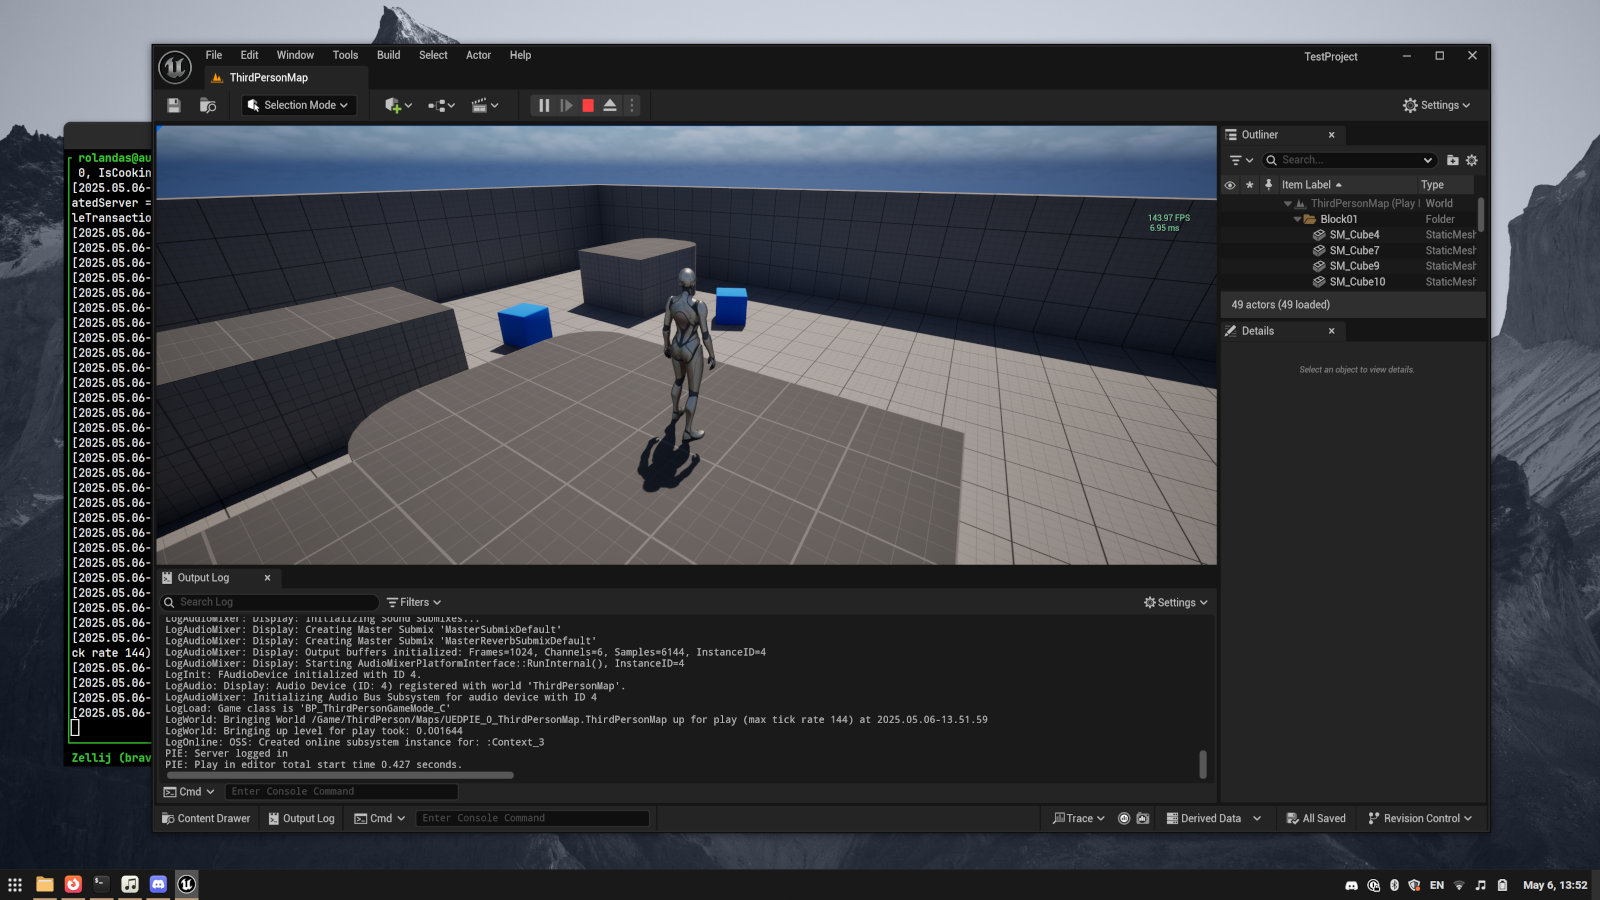Viewport: 1600px width, 900px height.
Task: Click Output Log console command input
Action: click(x=341, y=792)
